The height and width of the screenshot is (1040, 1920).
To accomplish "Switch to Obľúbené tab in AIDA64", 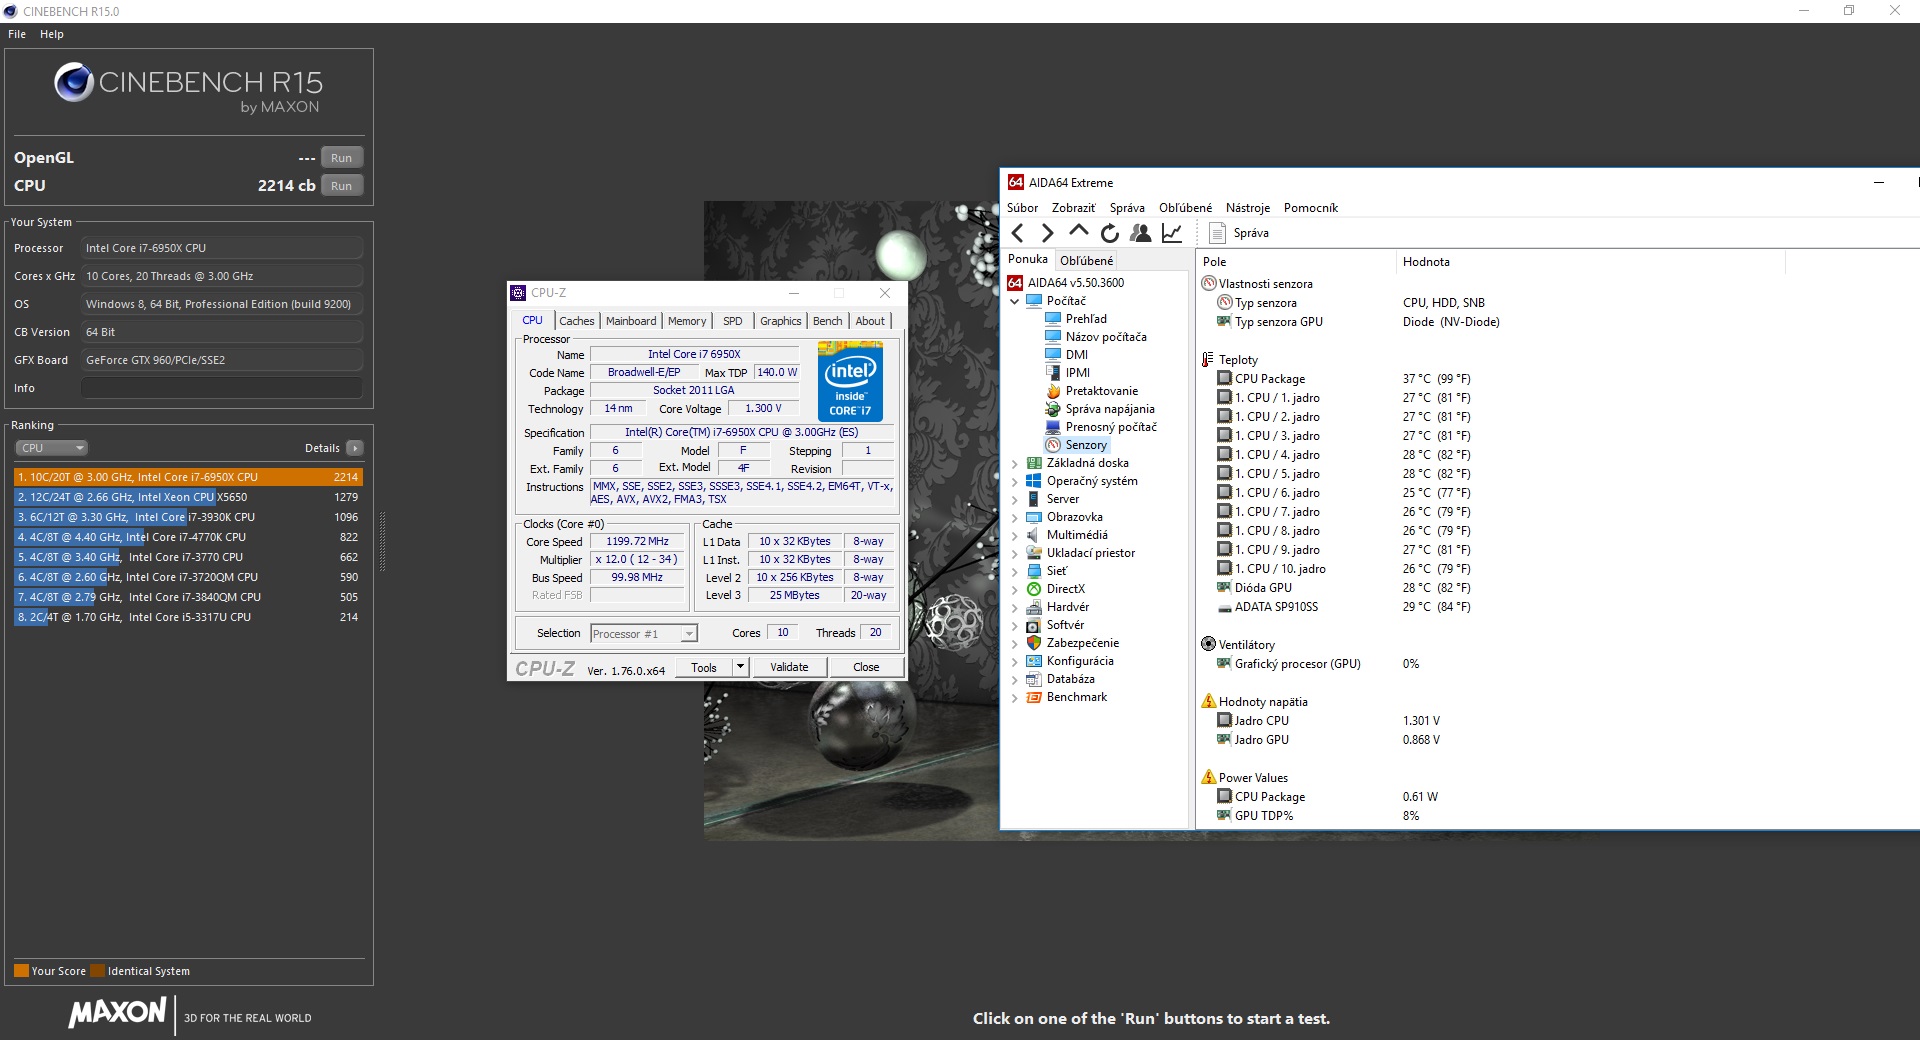I will point(1087,261).
